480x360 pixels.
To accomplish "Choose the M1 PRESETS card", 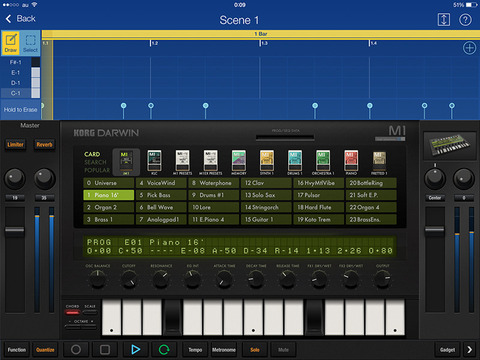I will (x=182, y=162).
